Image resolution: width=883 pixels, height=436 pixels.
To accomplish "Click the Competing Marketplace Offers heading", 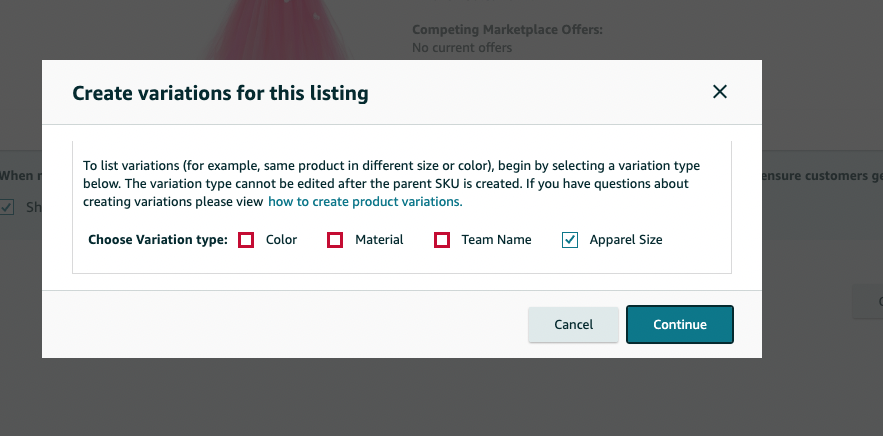I will point(507,30).
